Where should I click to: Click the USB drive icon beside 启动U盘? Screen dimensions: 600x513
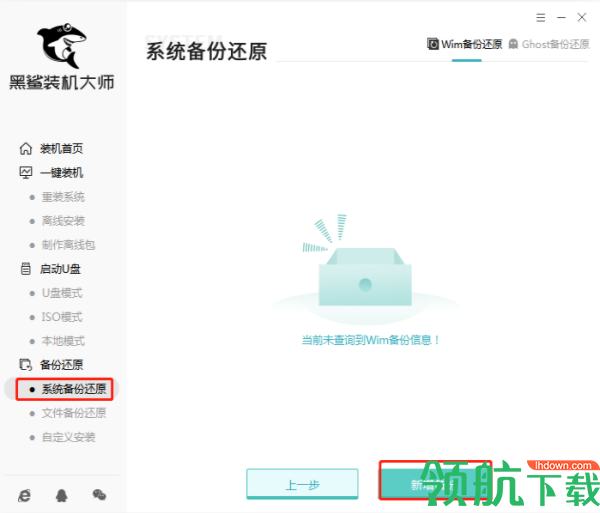[x=26, y=269]
